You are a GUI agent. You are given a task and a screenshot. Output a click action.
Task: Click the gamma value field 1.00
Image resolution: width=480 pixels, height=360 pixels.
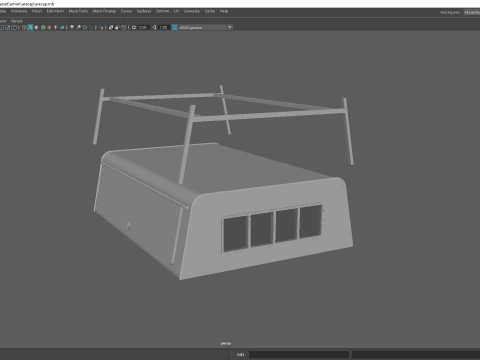pyautogui.click(x=163, y=27)
